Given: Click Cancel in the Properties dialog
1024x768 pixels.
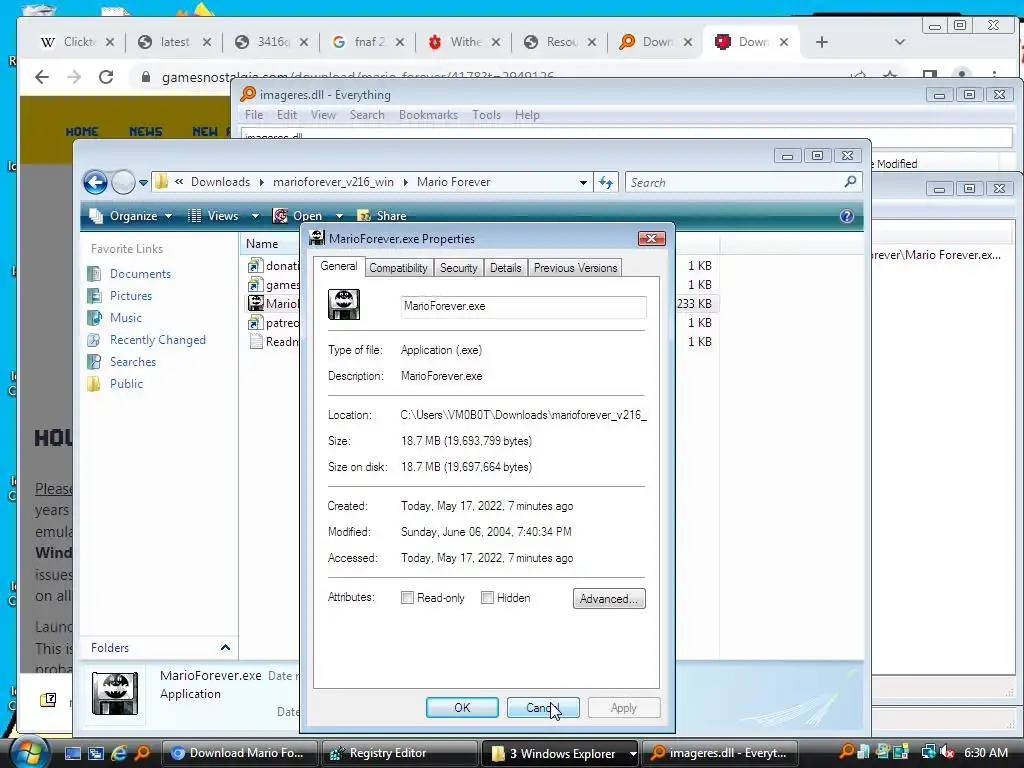Looking at the screenshot, I should pyautogui.click(x=543, y=708).
